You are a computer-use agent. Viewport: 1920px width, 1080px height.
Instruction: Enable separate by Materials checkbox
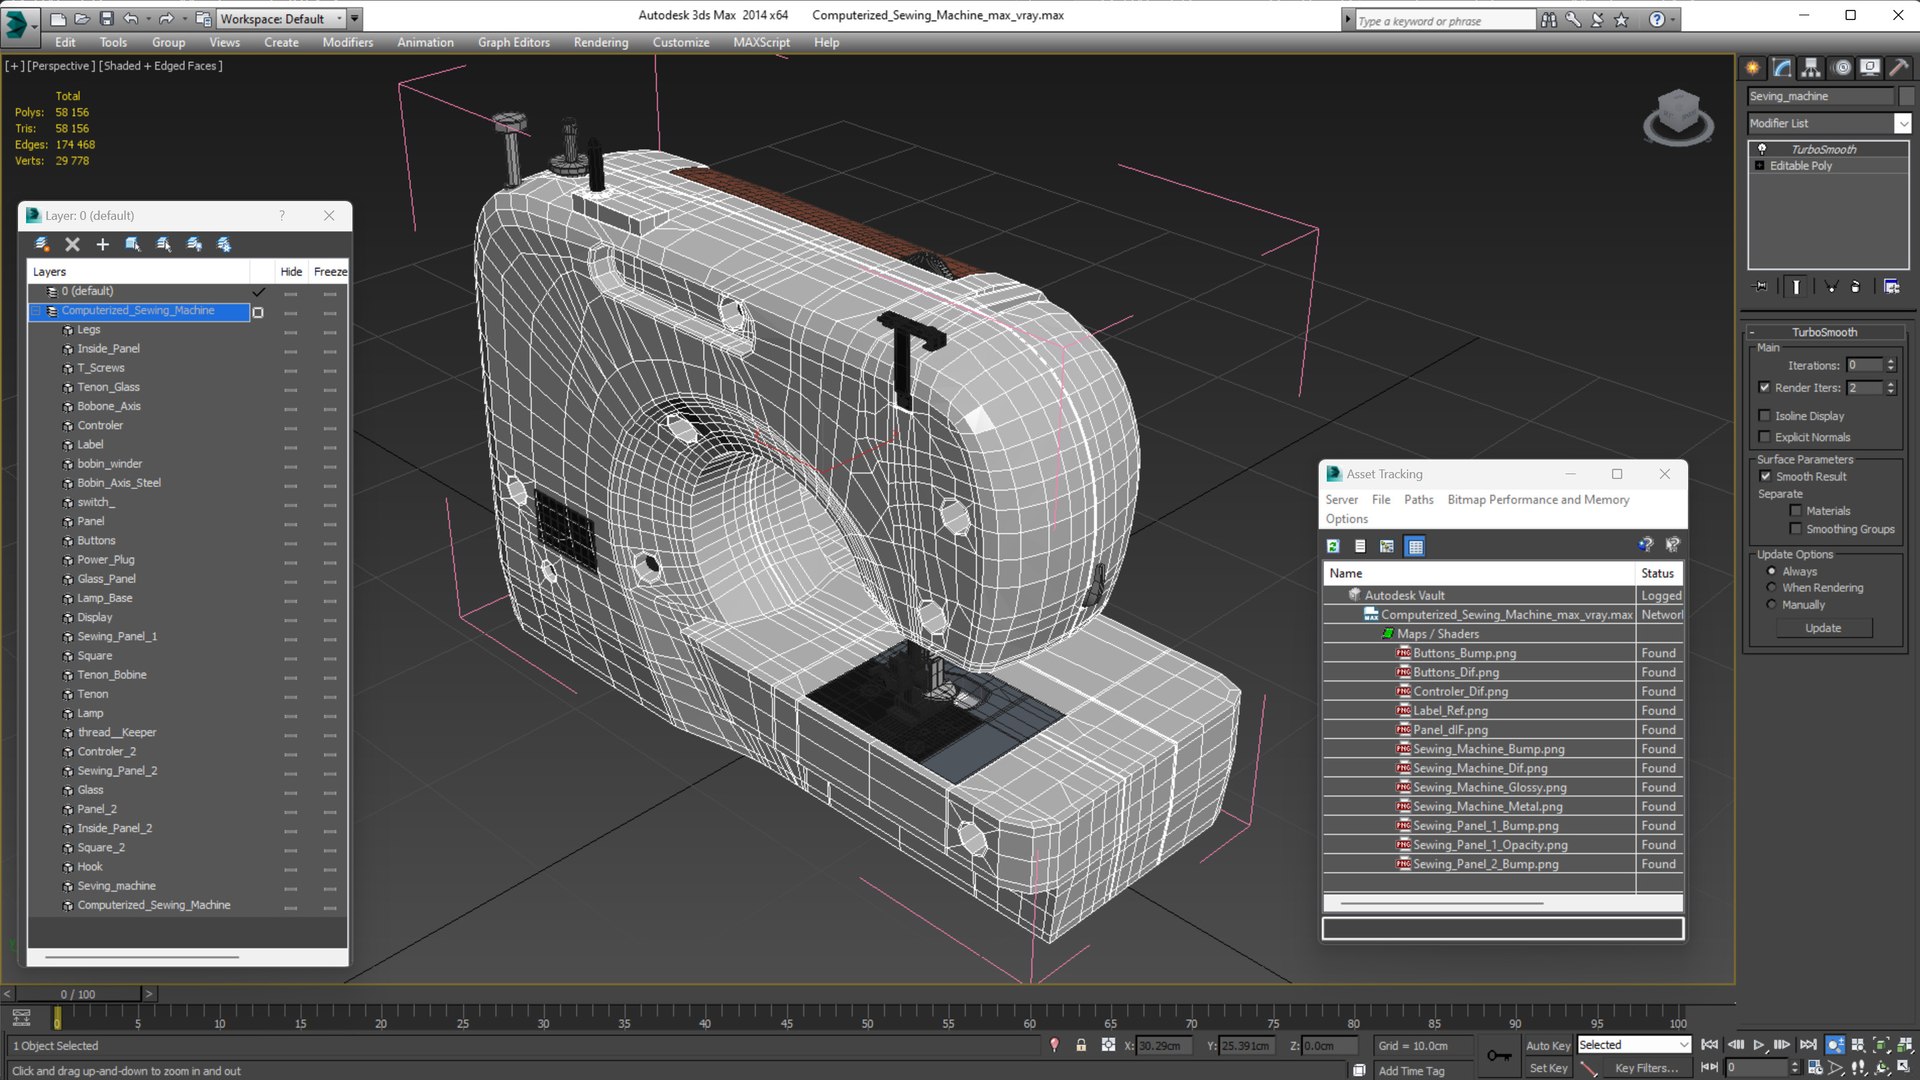[1795, 511]
